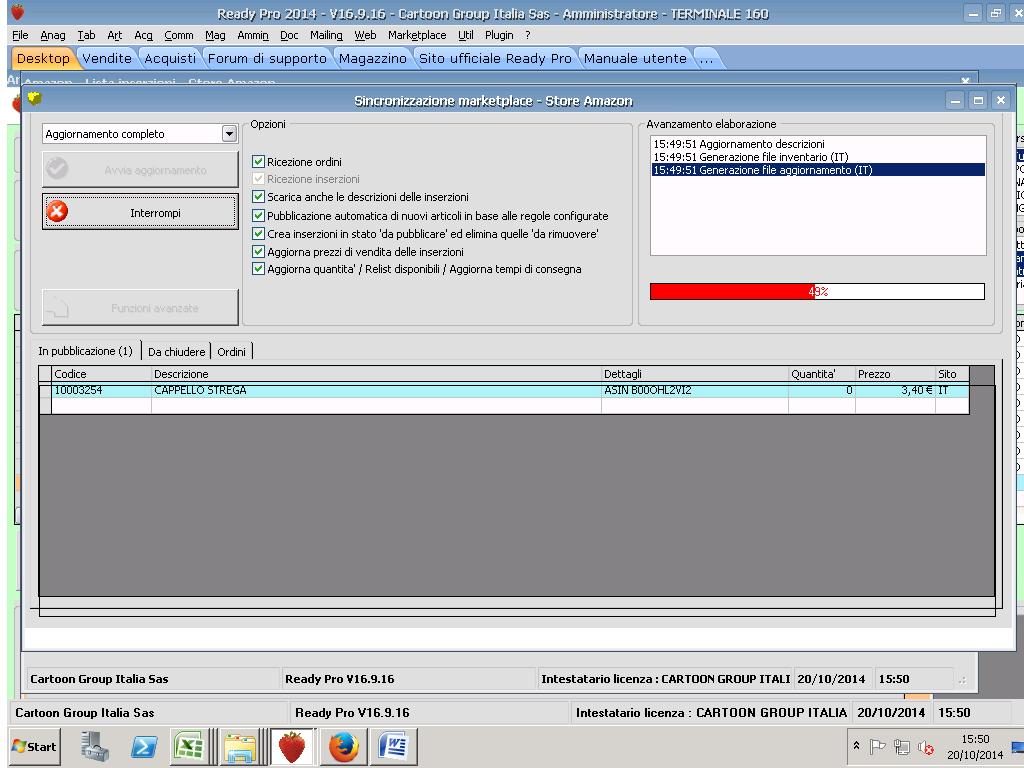Open the Tab menu
This screenshot has width=1024, height=768.
[86, 35]
